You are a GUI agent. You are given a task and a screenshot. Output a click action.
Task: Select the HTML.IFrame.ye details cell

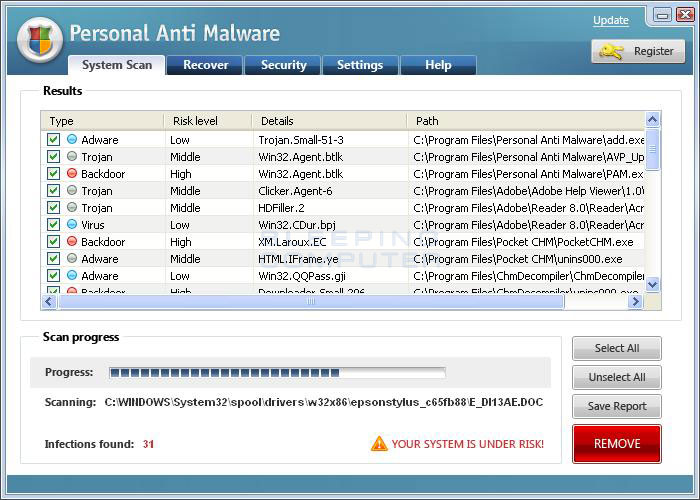[330, 258]
